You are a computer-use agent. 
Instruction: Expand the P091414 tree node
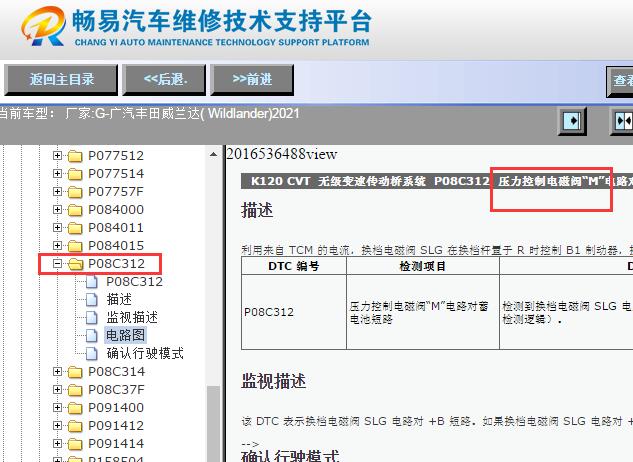[x=57, y=443]
